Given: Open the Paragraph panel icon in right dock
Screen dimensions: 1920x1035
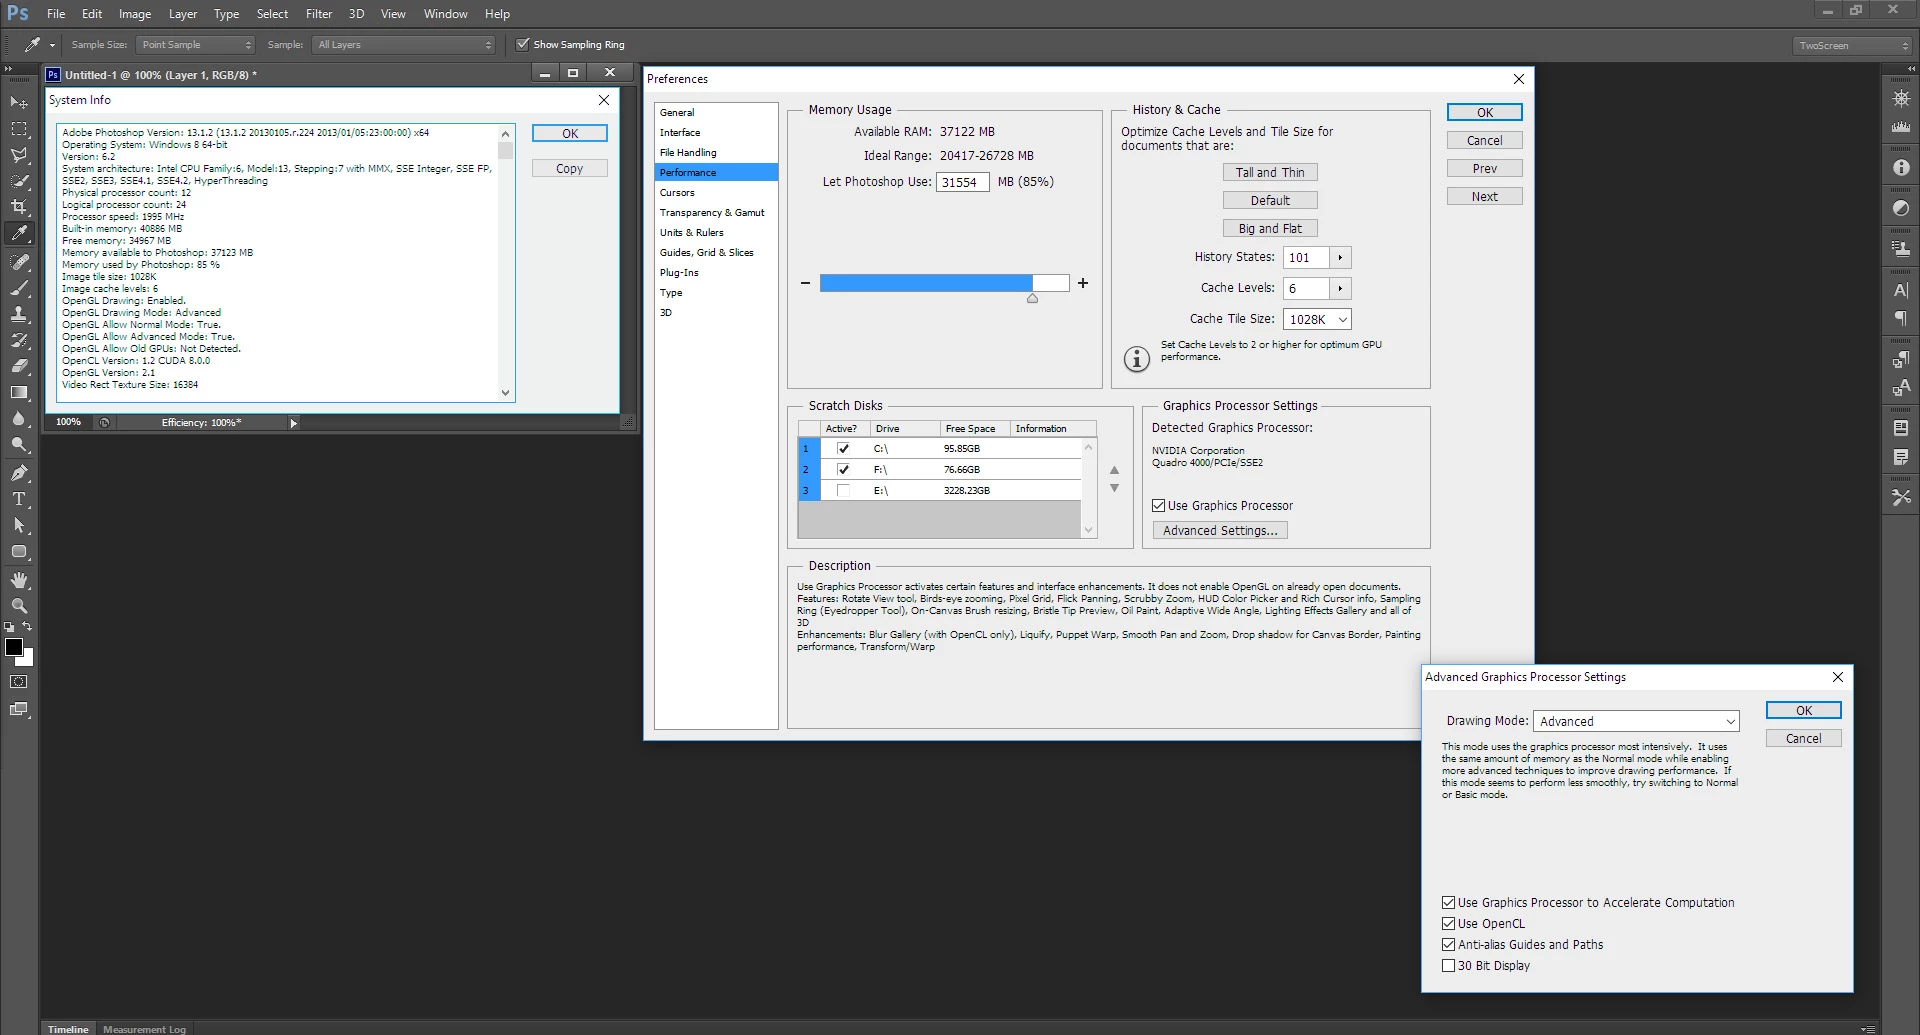Looking at the screenshot, I should (x=1901, y=318).
